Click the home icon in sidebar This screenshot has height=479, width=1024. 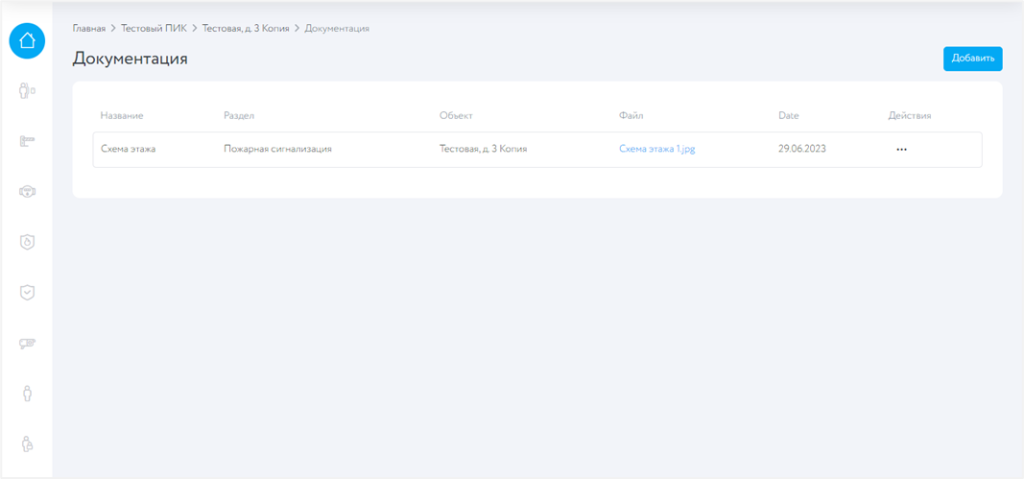click(x=27, y=41)
